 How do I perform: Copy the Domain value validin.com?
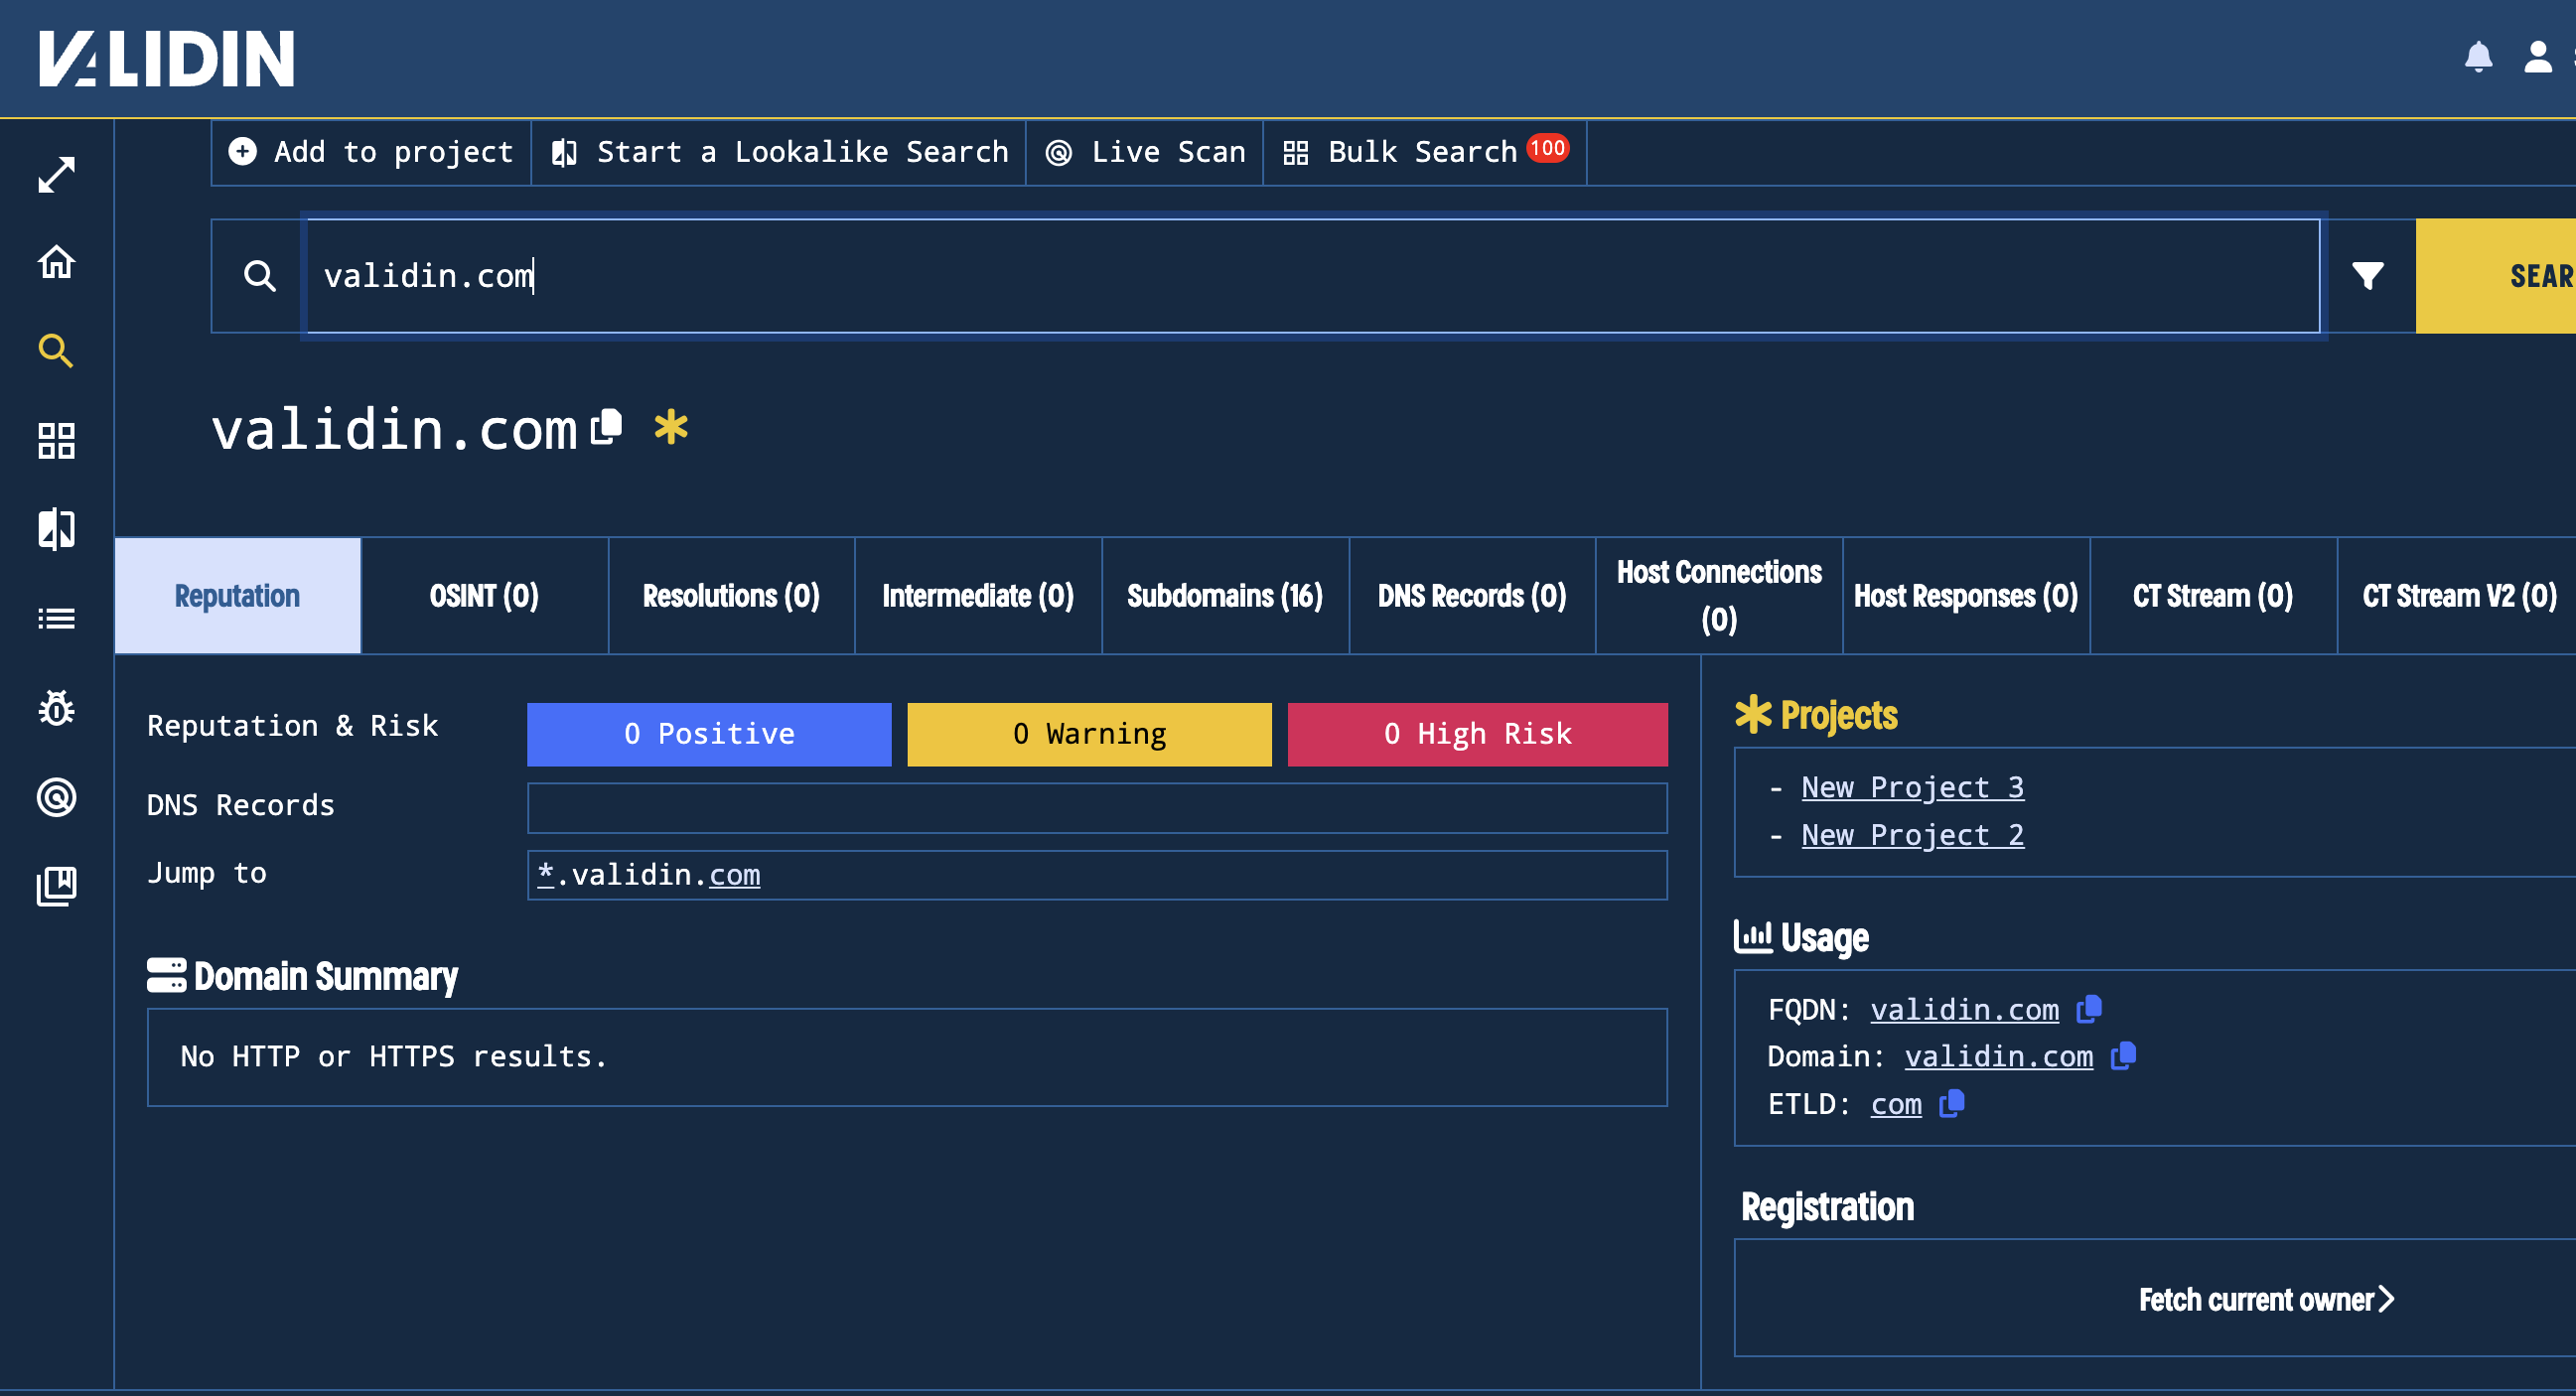coord(2123,1056)
